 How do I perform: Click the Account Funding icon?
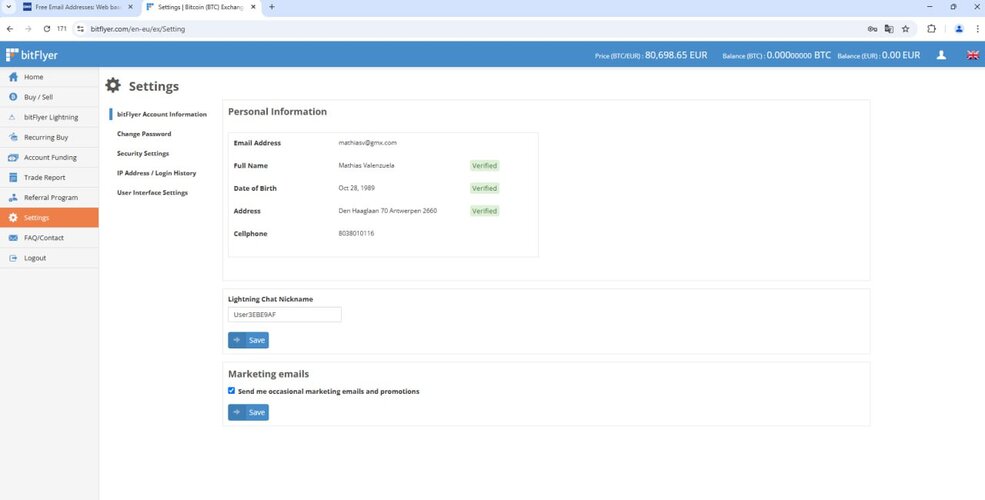(x=13, y=157)
